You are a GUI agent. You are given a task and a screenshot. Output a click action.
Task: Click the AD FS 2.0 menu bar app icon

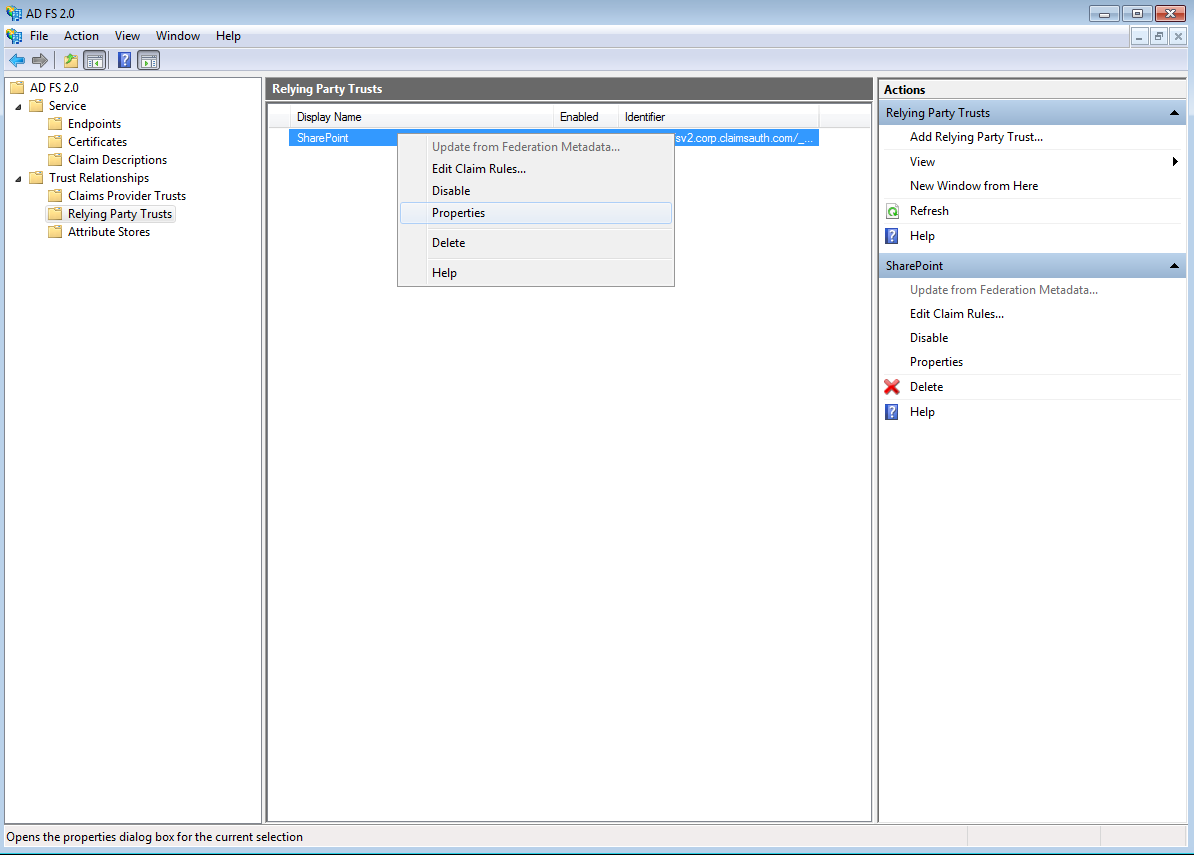pyautogui.click(x=14, y=36)
